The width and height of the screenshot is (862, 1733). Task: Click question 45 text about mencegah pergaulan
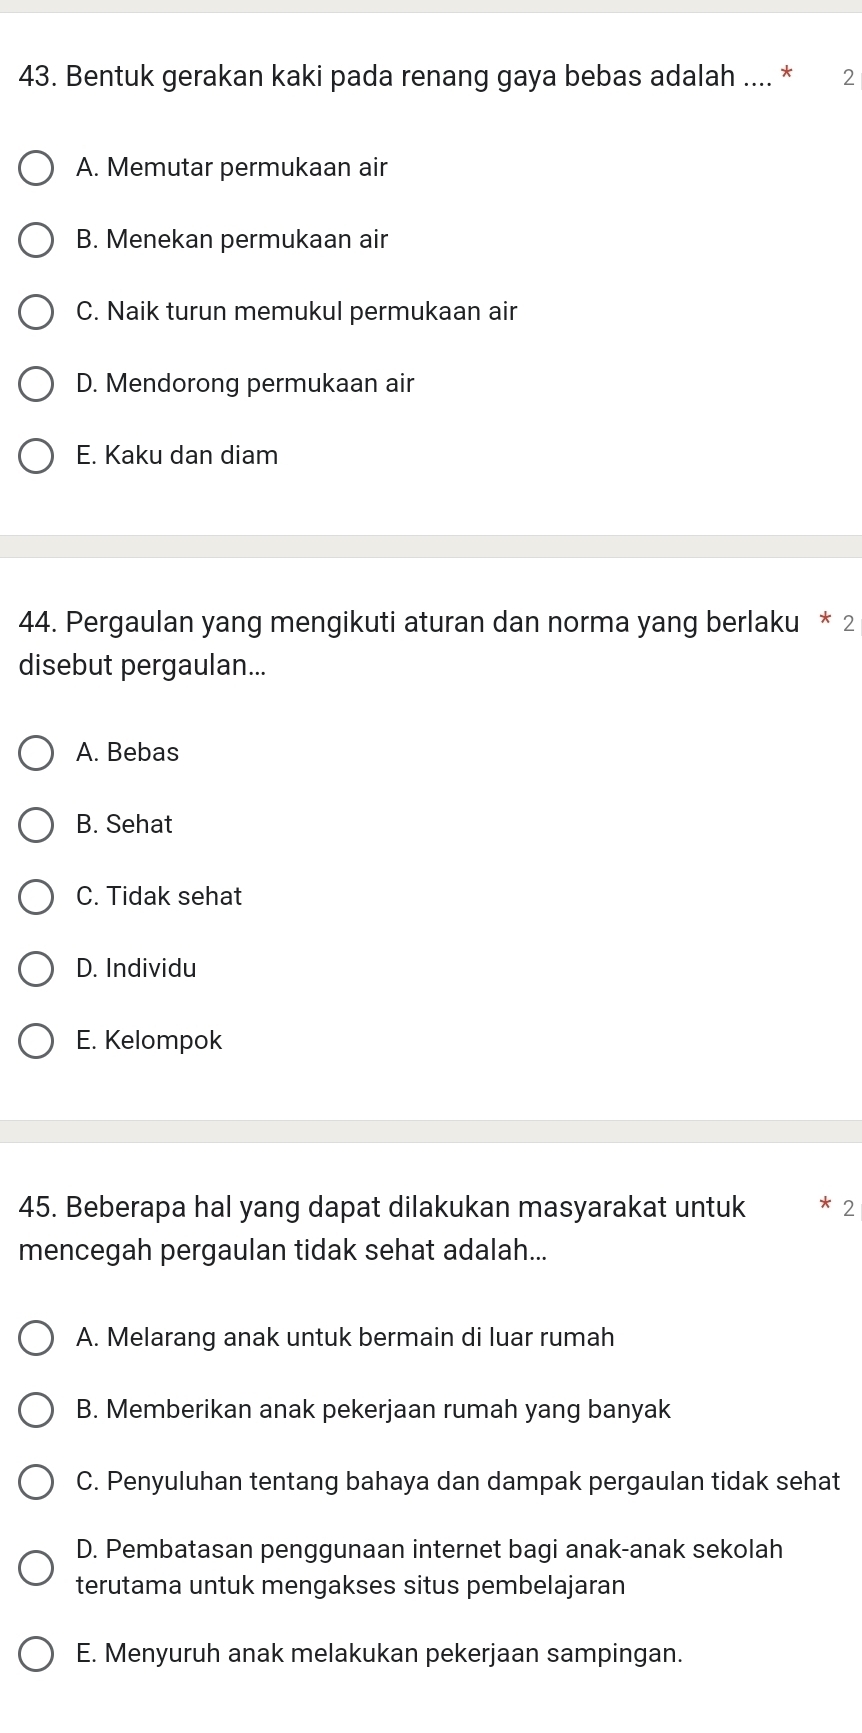coord(381,1208)
